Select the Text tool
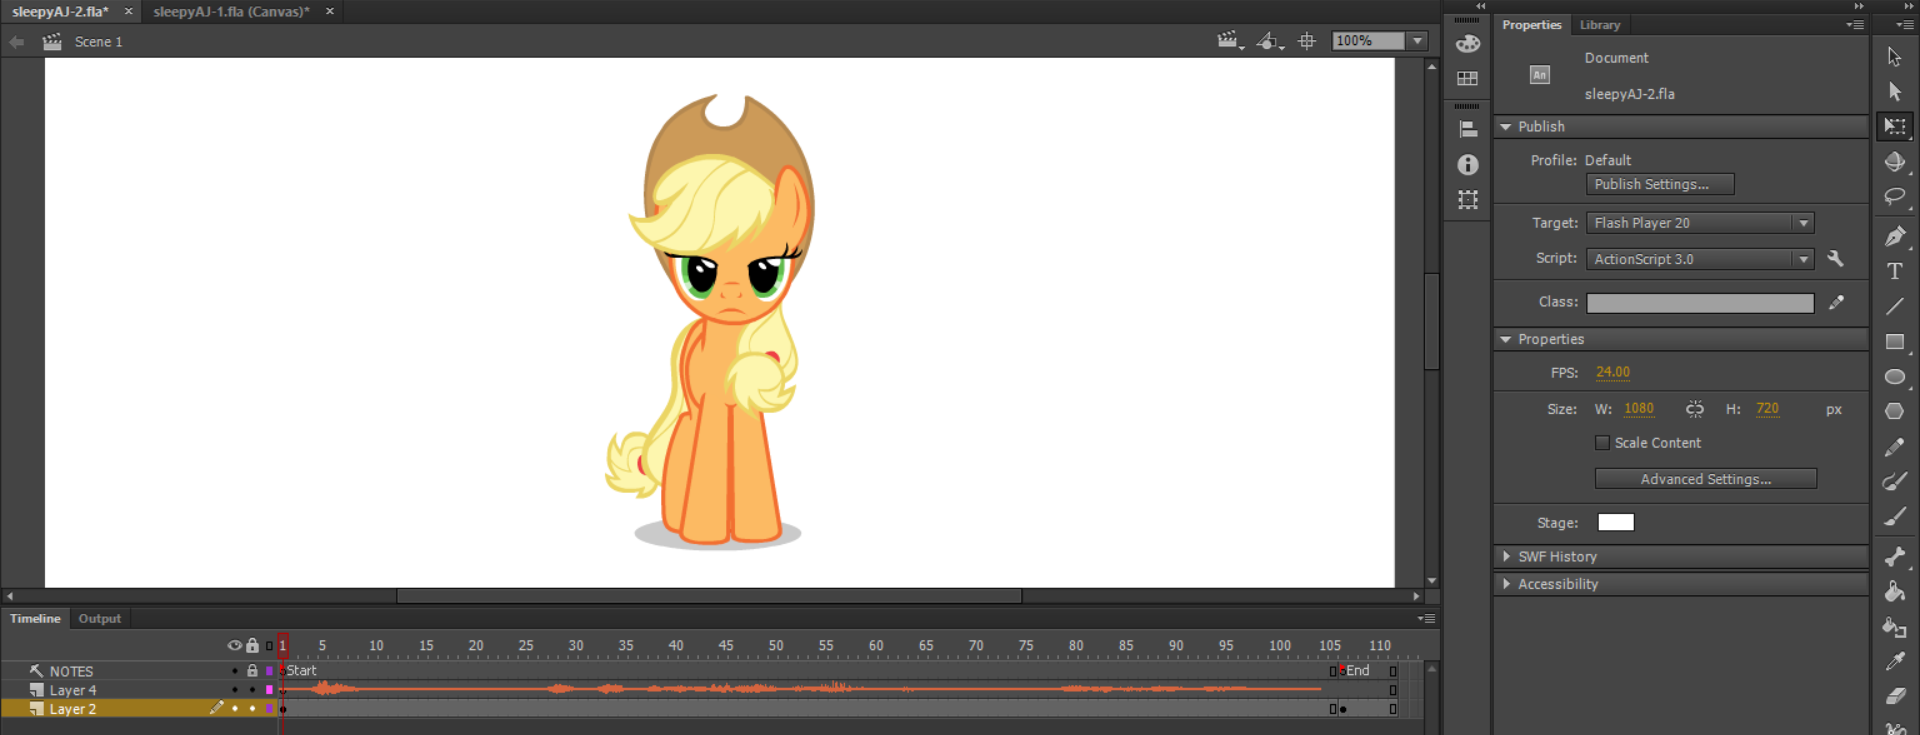 1895,271
